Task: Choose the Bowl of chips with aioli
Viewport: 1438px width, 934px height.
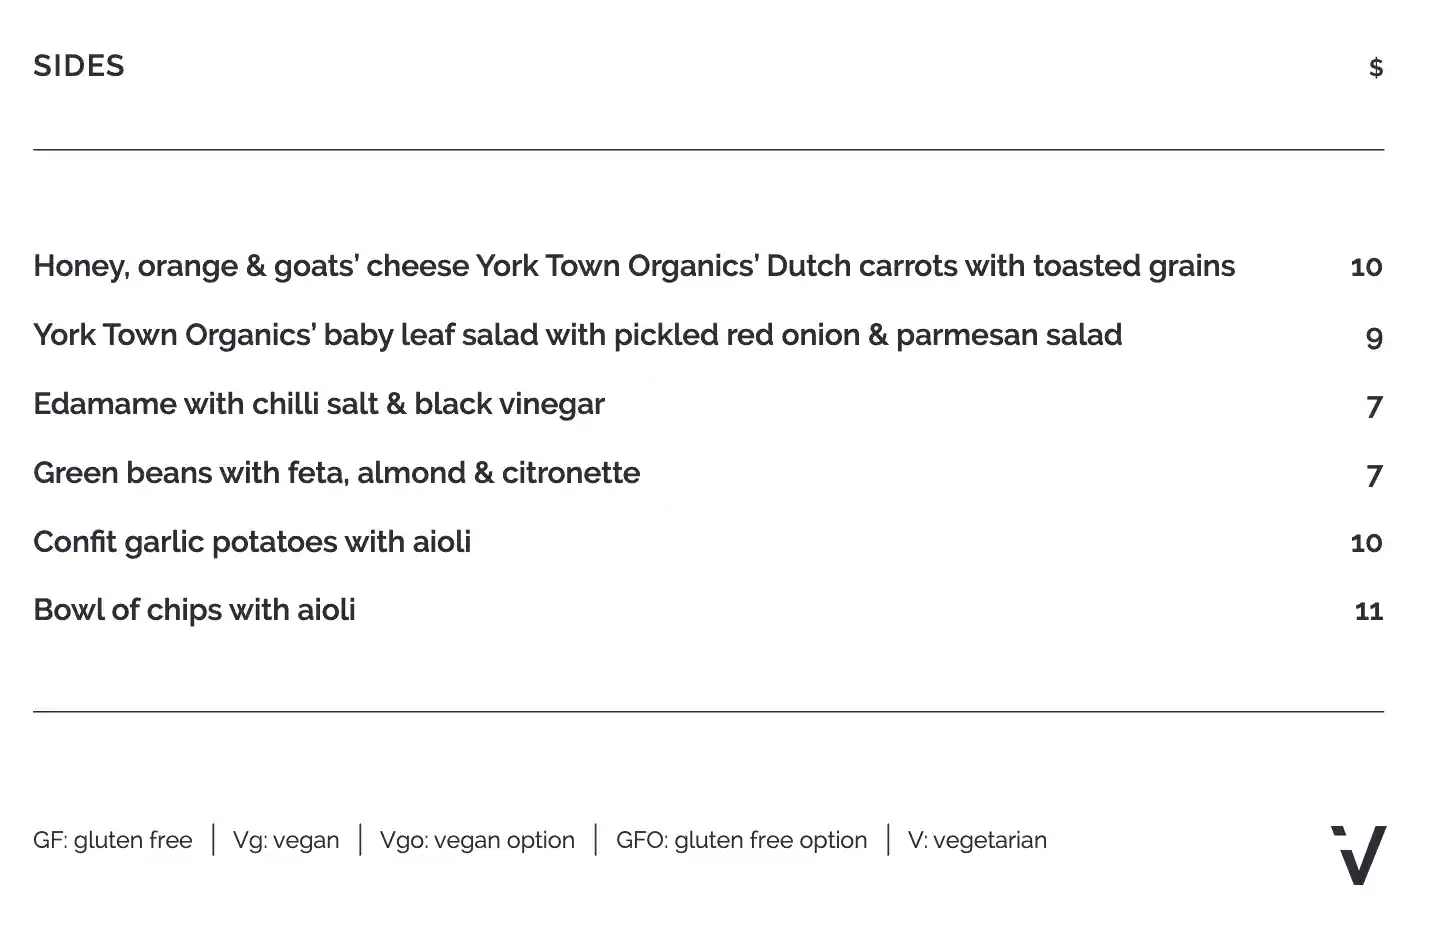Action: point(194,610)
